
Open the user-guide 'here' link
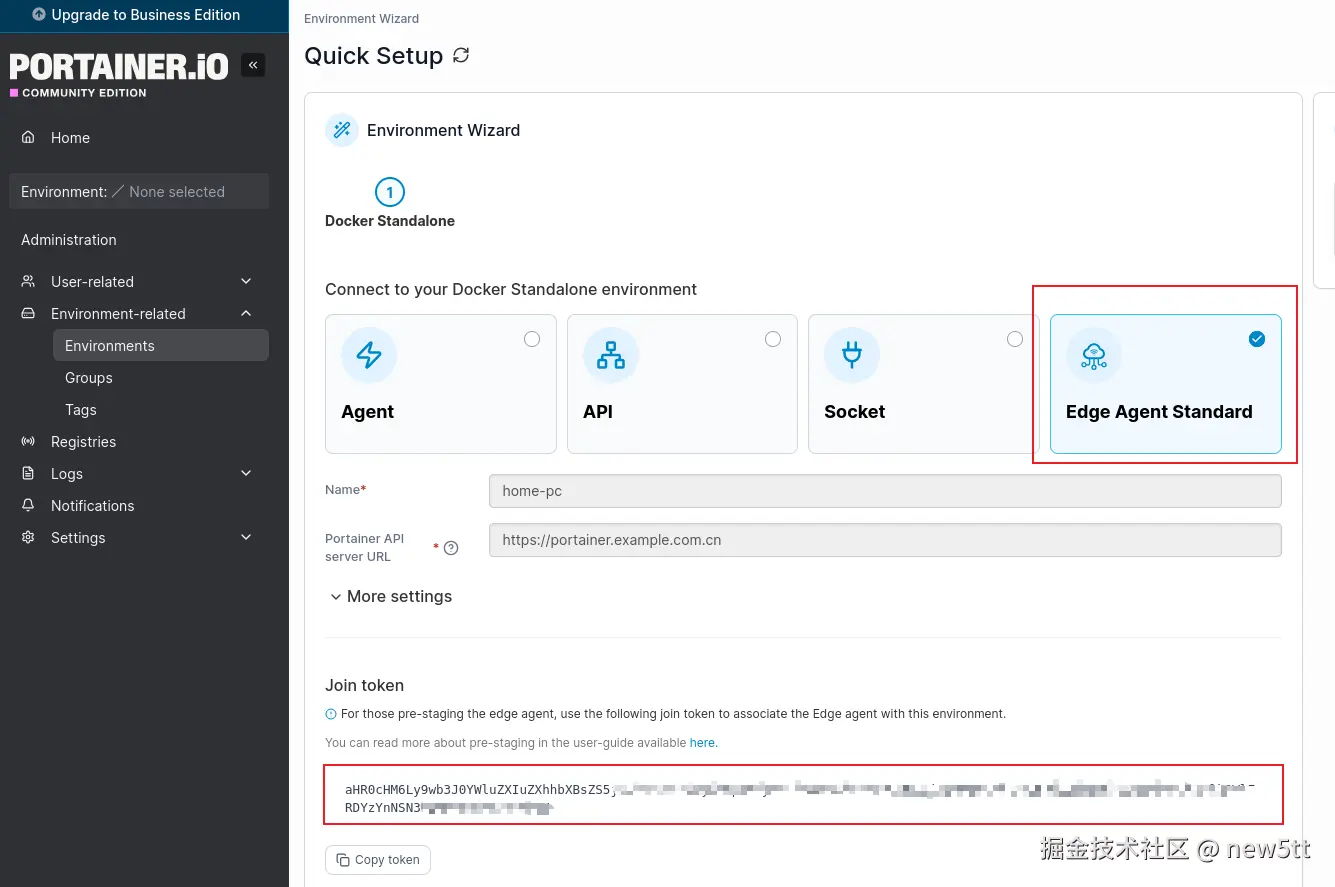(703, 743)
